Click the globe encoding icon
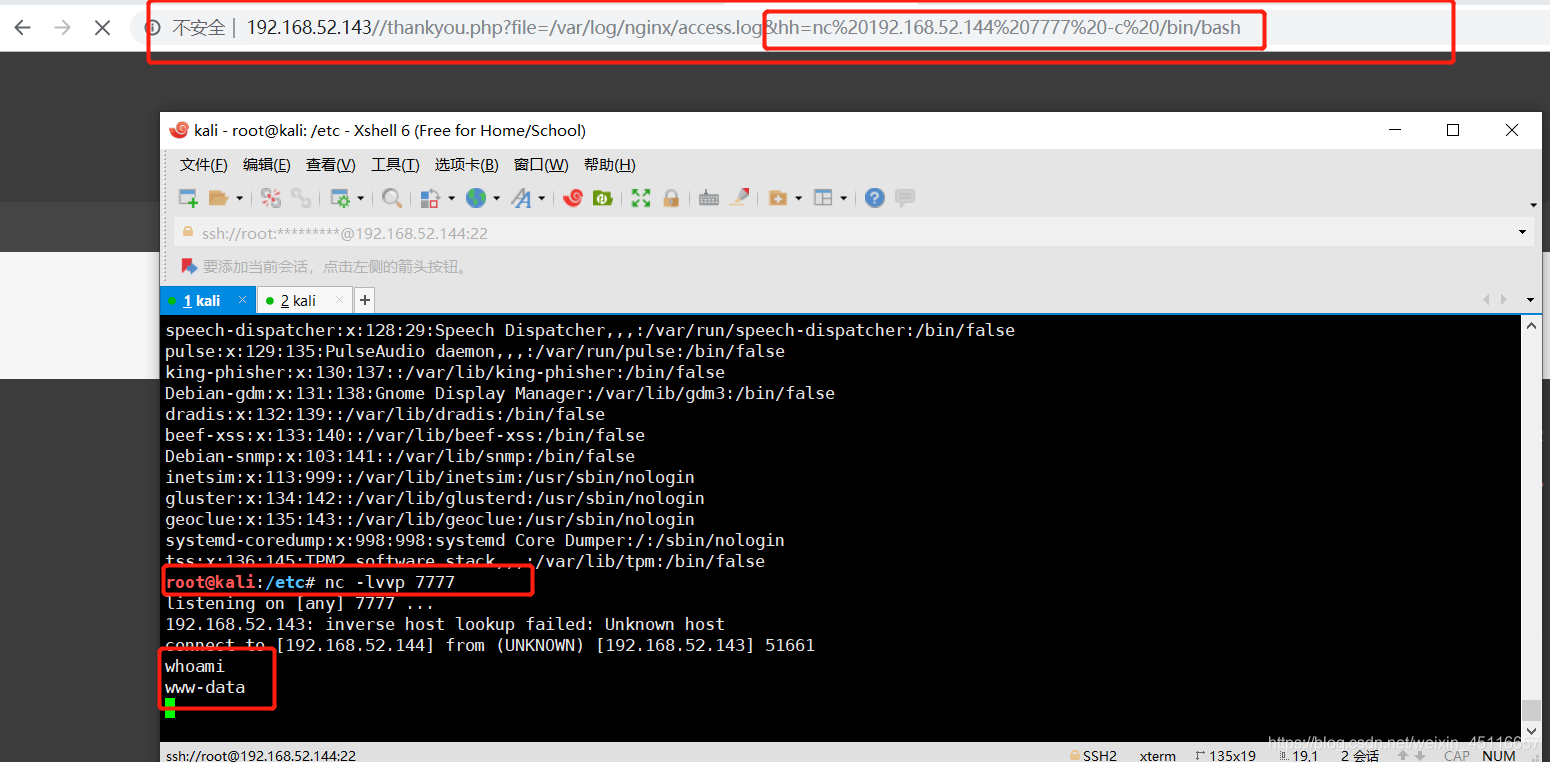Image resolution: width=1550 pixels, height=762 pixels. 475,198
